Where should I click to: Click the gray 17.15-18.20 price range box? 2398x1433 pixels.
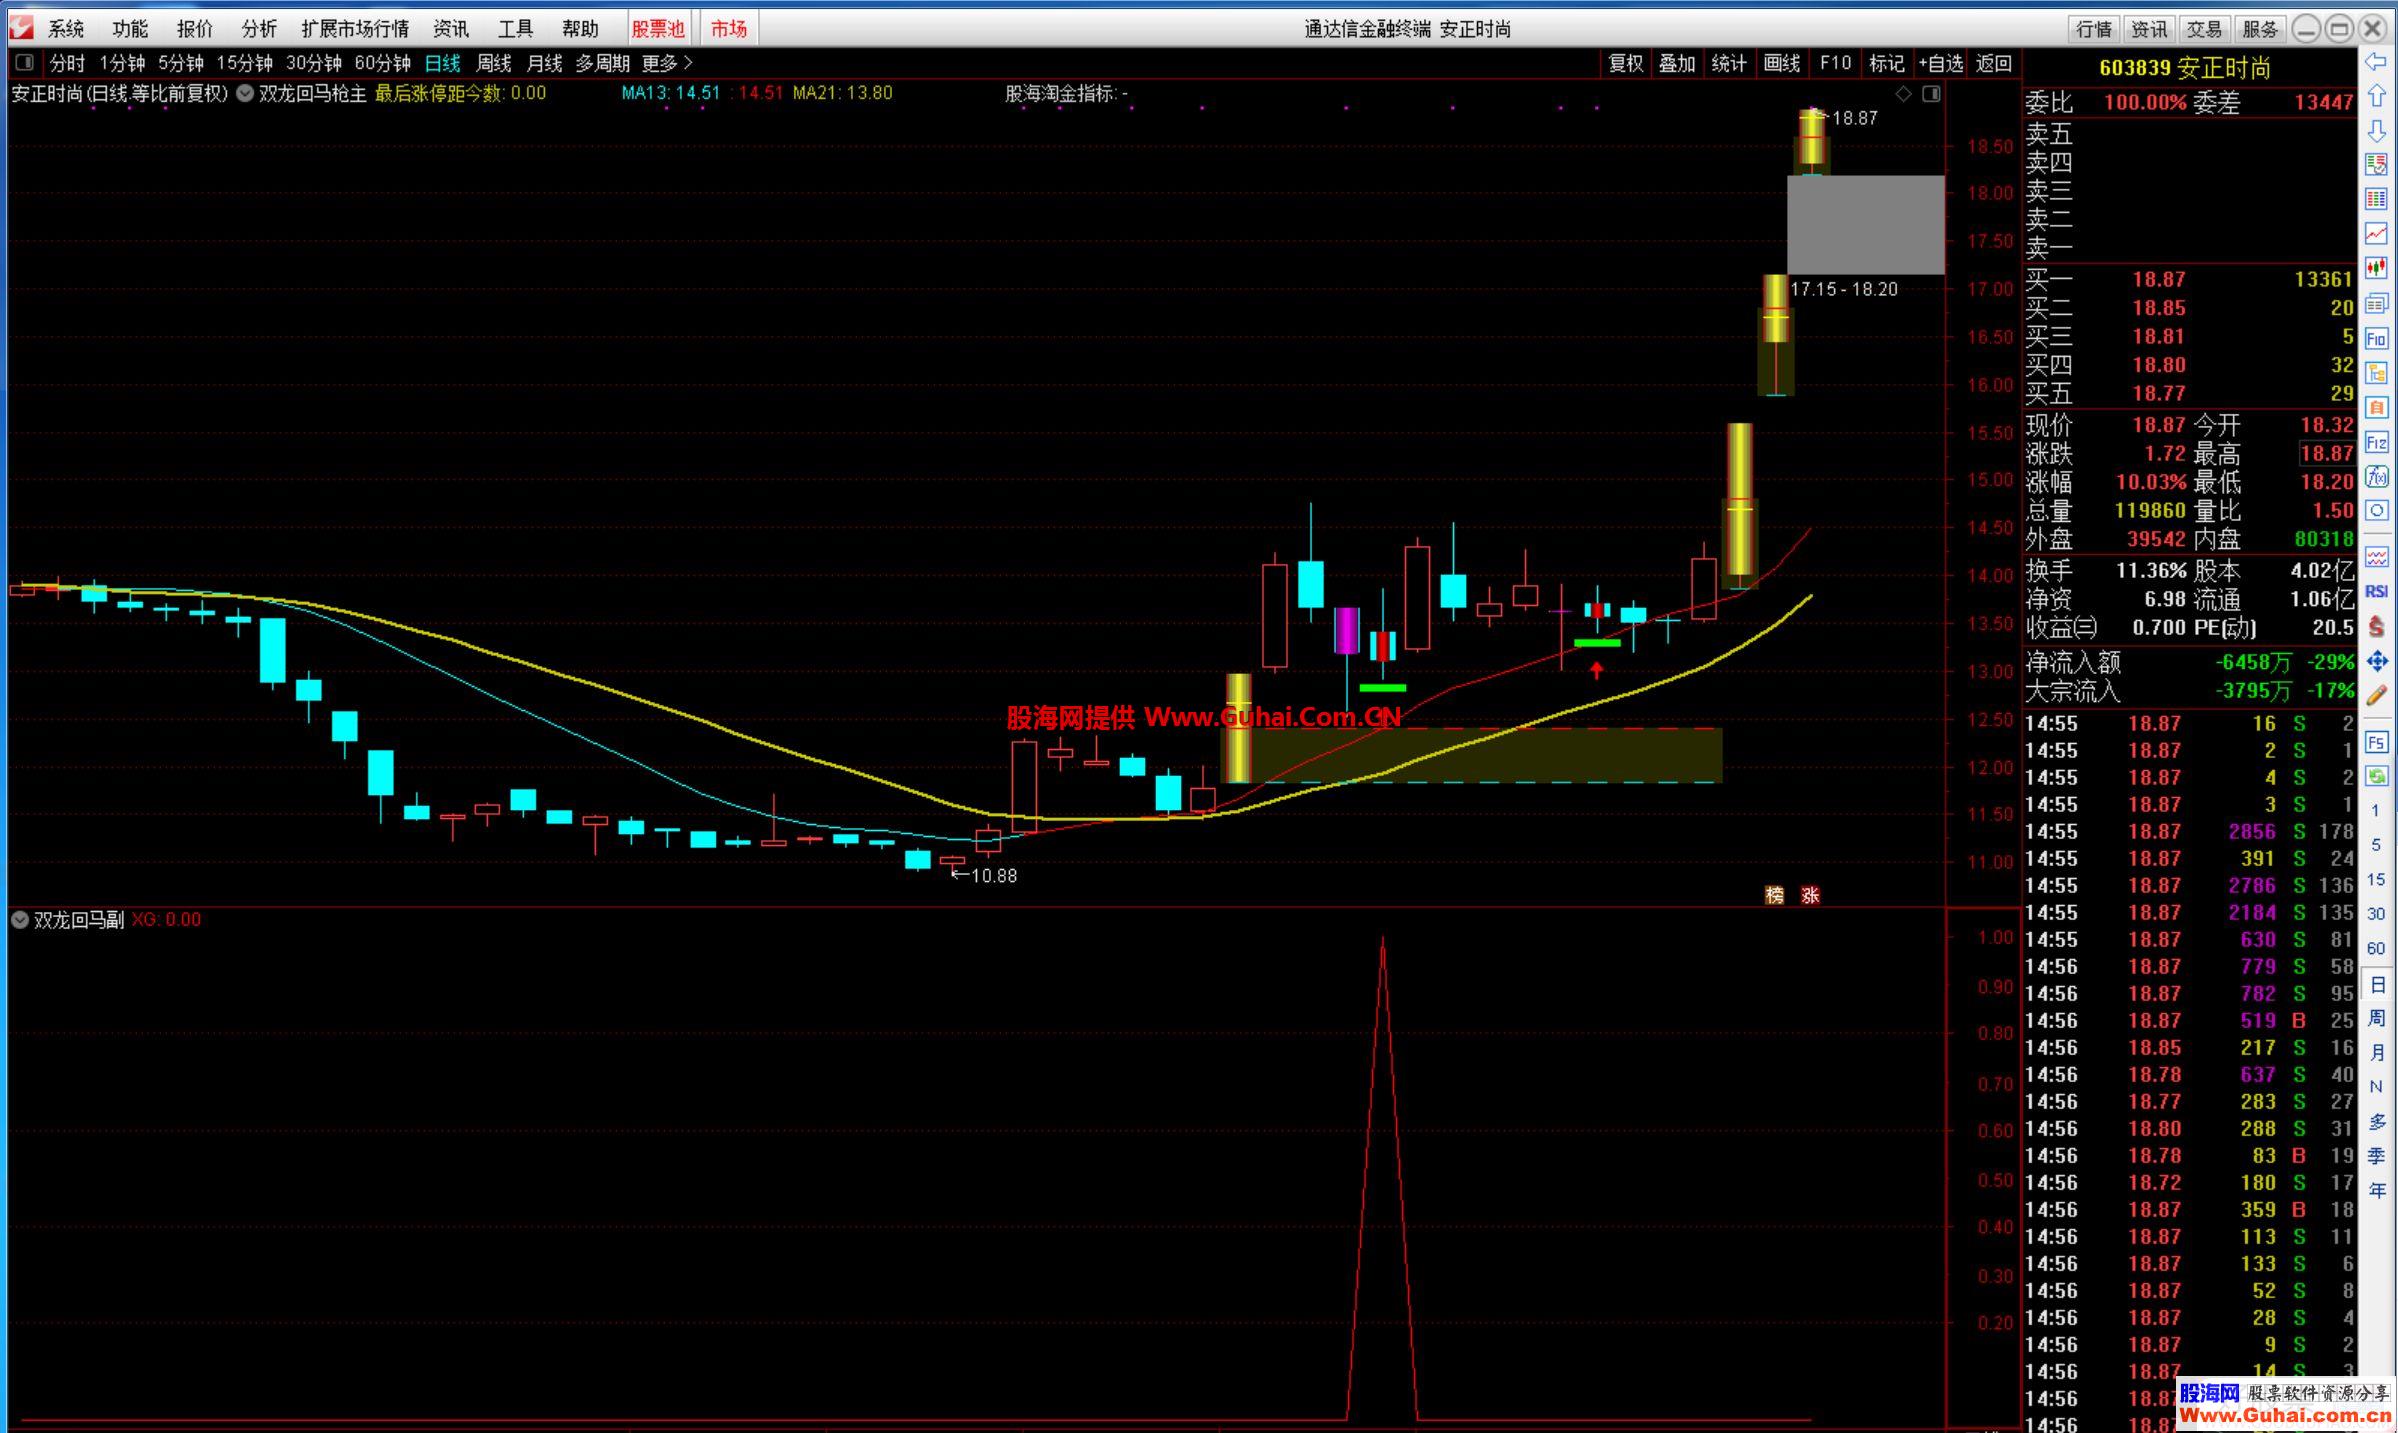1866,225
